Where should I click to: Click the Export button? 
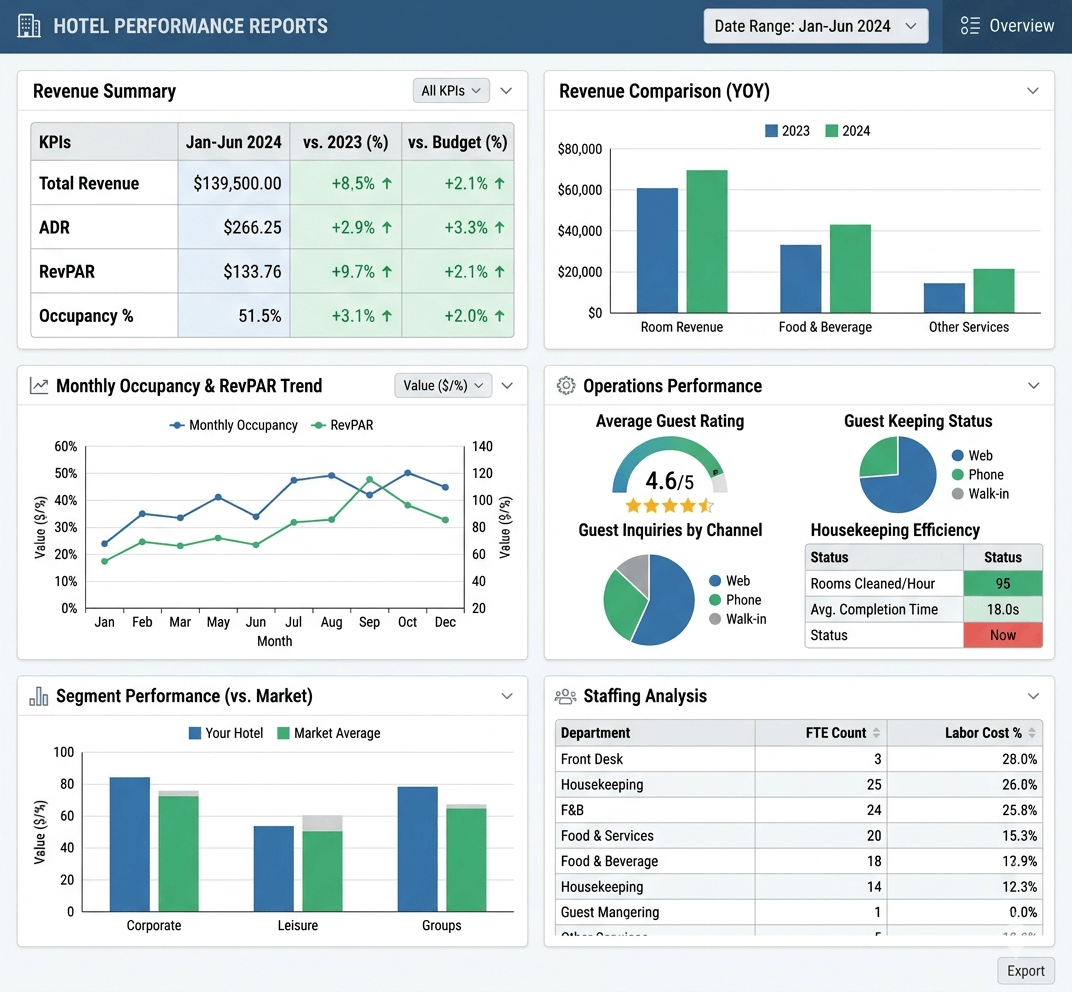[x=1026, y=971]
